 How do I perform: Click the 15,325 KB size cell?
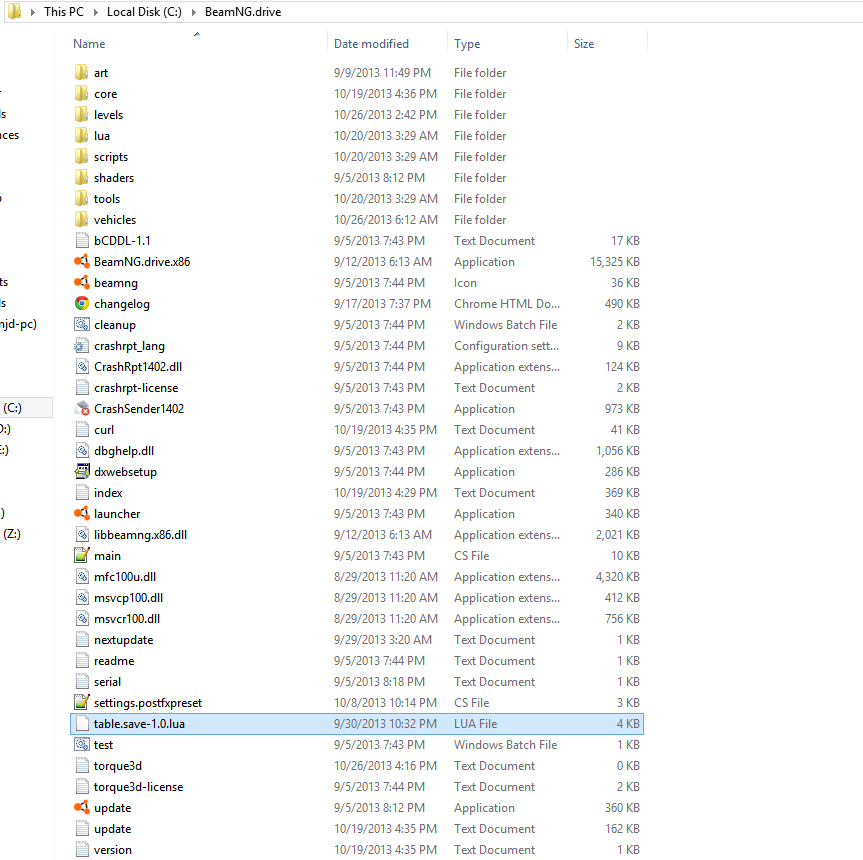pos(615,261)
